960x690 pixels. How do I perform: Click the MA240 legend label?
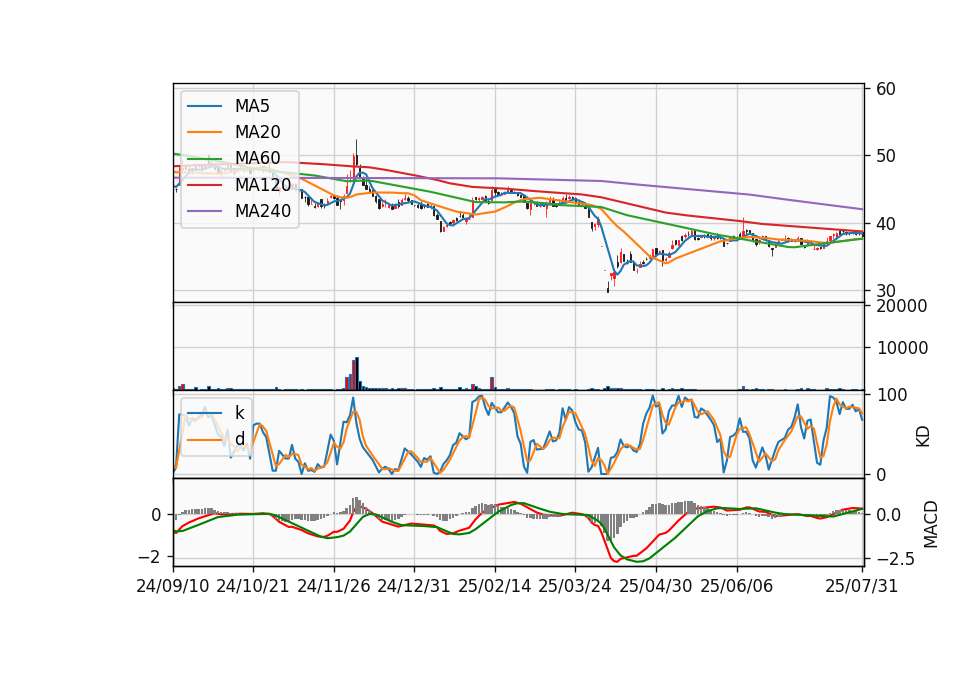(x=263, y=211)
